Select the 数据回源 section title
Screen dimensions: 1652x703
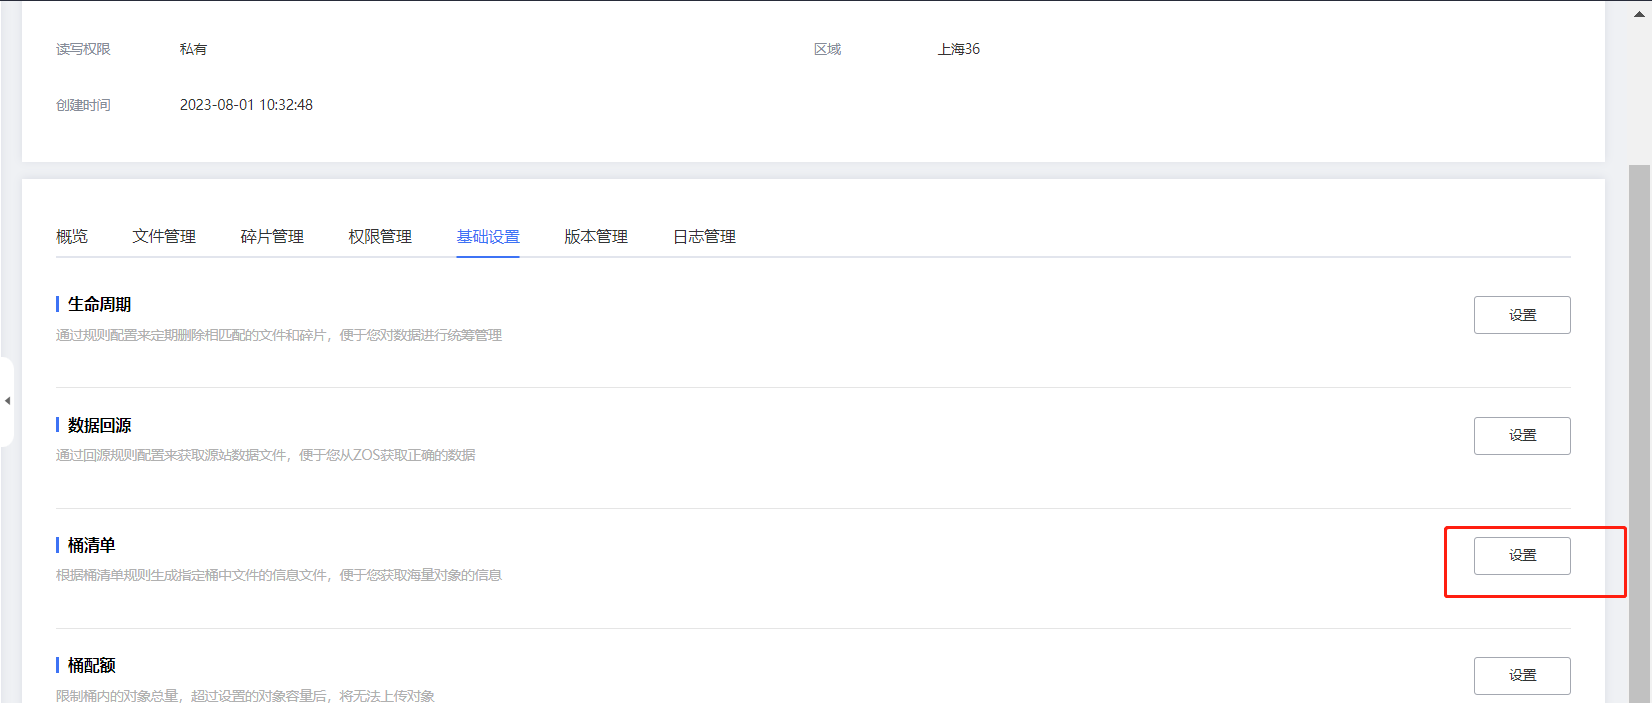[x=99, y=426]
